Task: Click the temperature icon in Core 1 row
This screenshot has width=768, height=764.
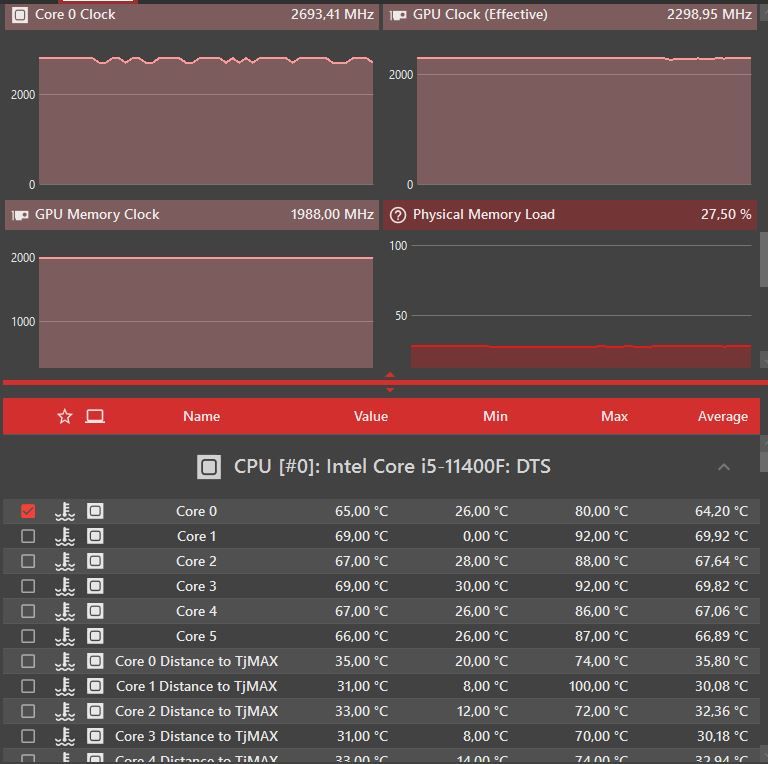Action: 65,536
